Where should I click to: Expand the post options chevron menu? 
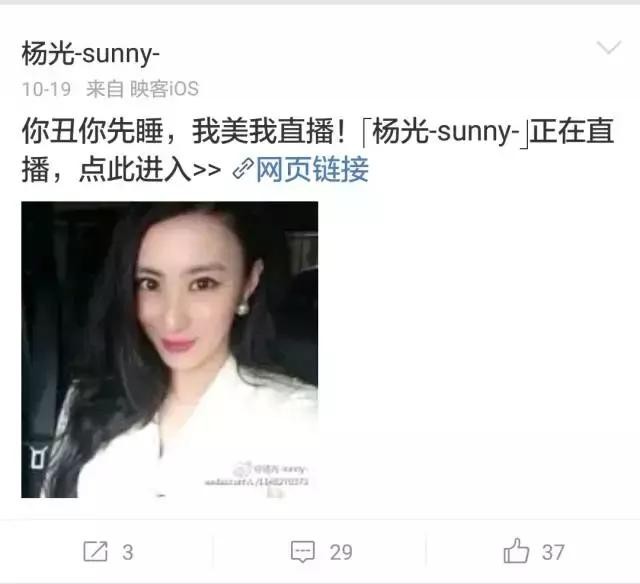point(609,47)
